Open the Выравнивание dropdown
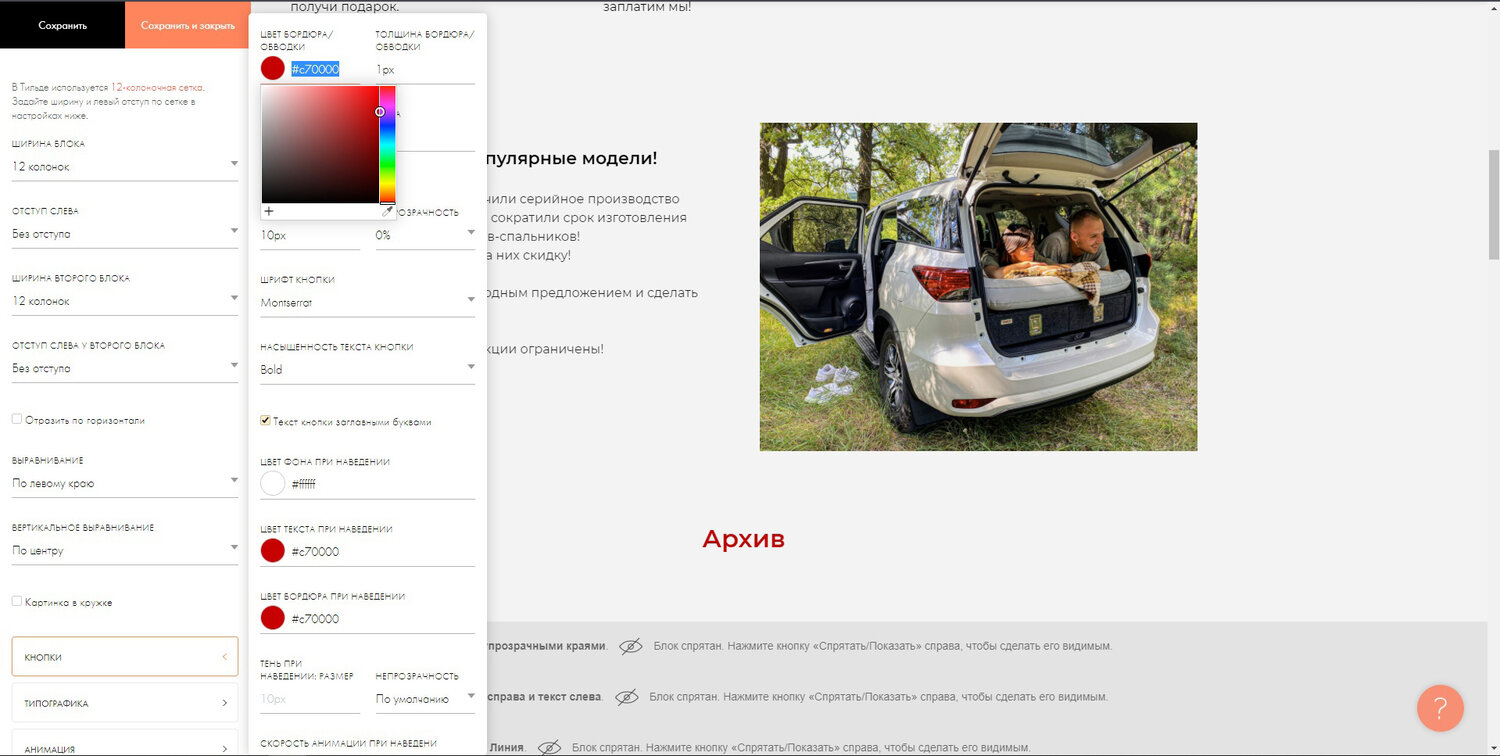The width and height of the screenshot is (1500, 756). click(125, 483)
